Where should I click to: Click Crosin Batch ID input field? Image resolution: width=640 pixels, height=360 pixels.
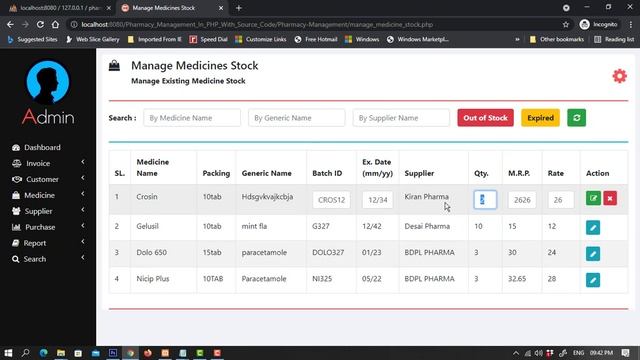coord(331,200)
